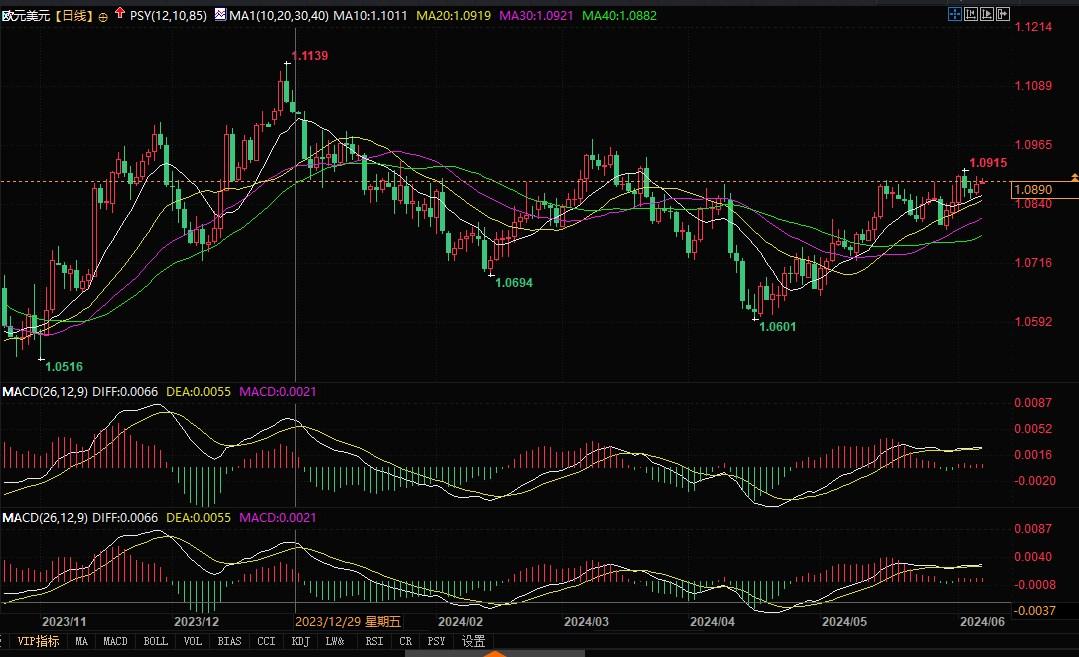This screenshot has height=657, width=1079.
Task: Click upper panel DEA:0.0055 value
Action: point(199,391)
